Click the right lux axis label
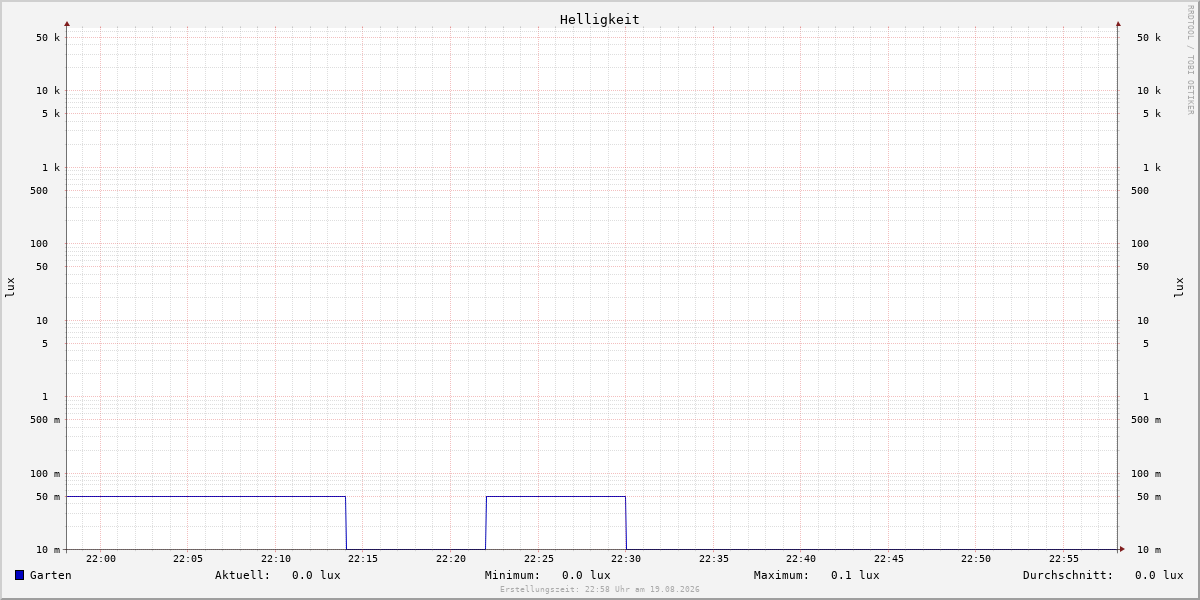This screenshot has height=600, width=1200. [1179, 287]
